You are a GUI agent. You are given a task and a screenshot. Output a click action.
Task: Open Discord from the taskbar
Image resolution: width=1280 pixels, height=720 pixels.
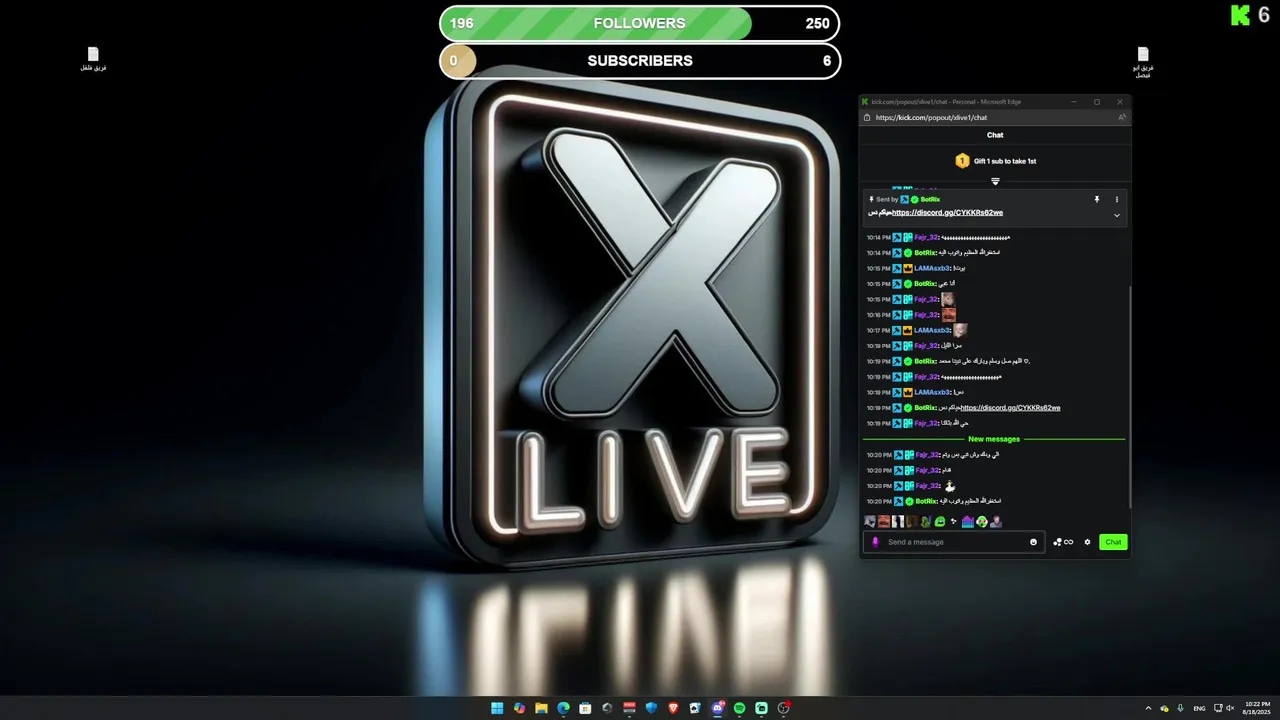coord(717,708)
